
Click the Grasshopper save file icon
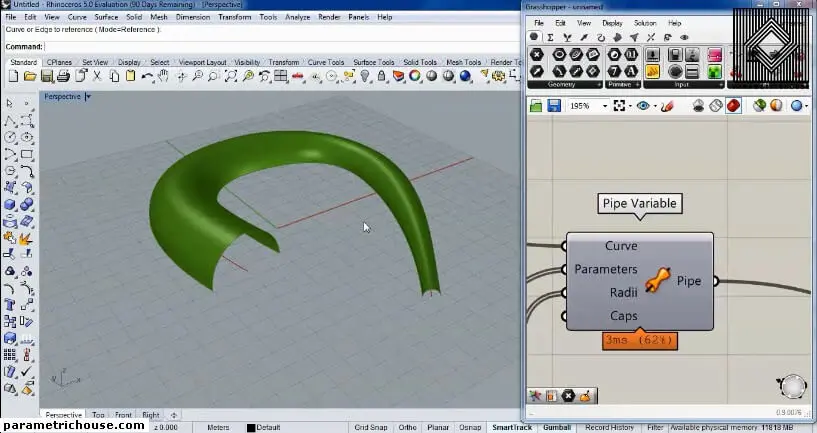553,106
